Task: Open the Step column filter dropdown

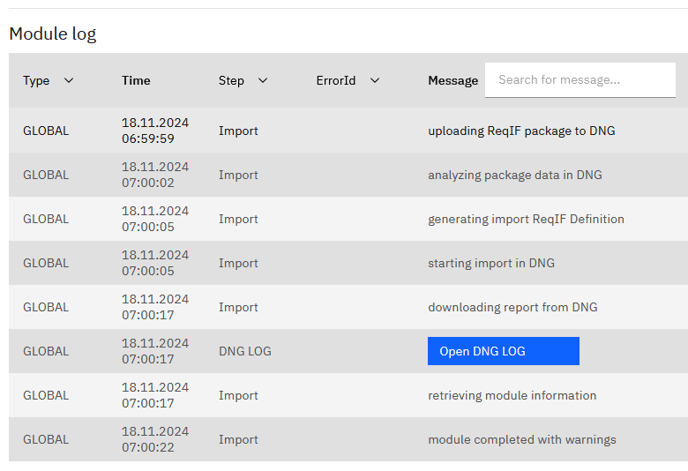Action: [262, 81]
